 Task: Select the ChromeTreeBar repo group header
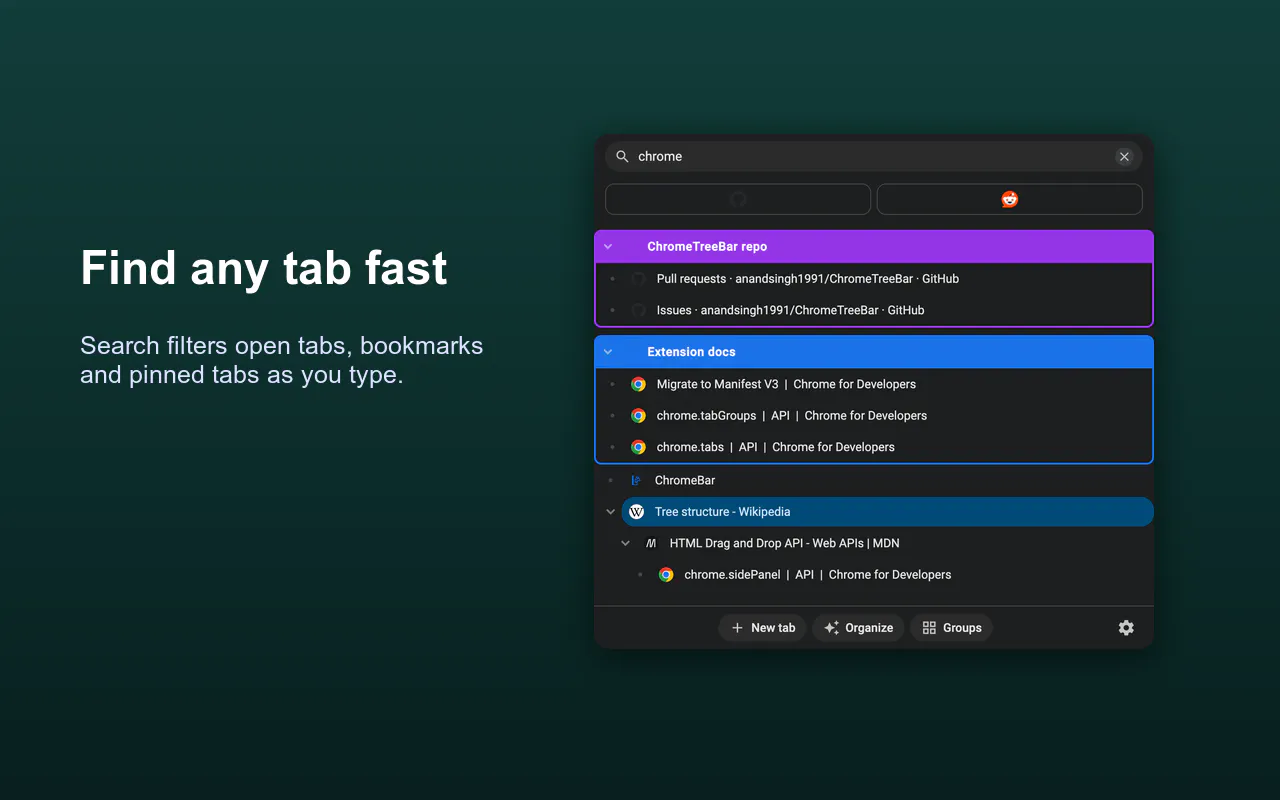pyautogui.click(x=874, y=247)
